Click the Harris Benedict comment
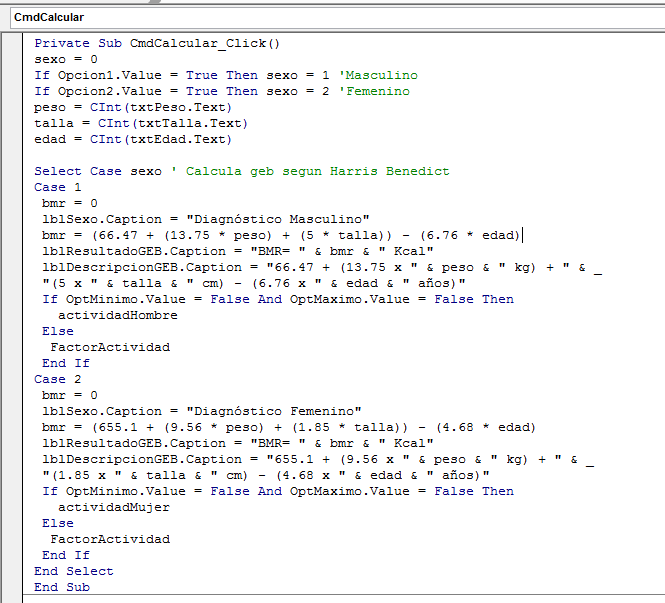The height and width of the screenshot is (603, 665). click(310, 171)
